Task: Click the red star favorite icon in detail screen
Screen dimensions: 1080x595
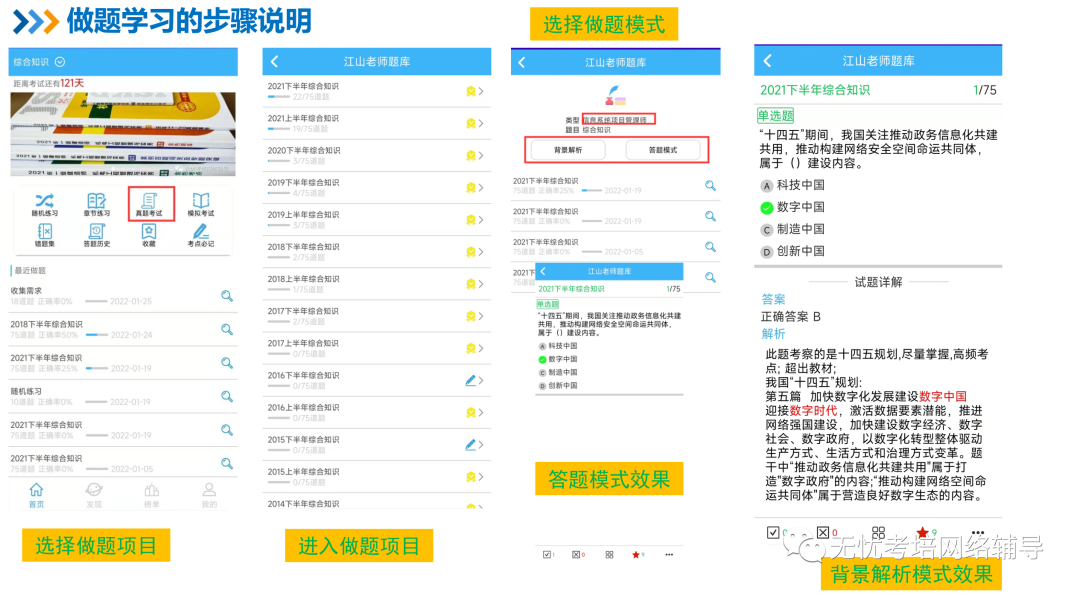Action: click(x=922, y=532)
